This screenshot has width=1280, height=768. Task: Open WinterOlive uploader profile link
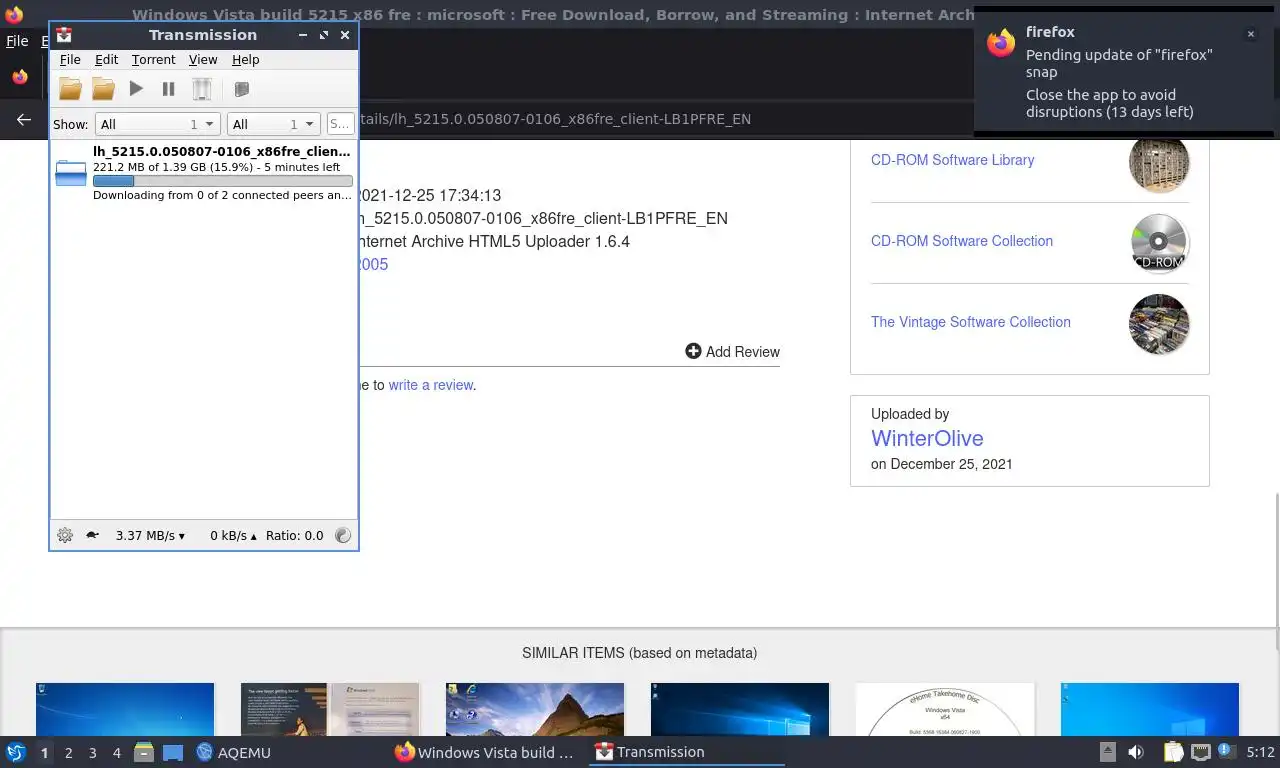pos(927,438)
